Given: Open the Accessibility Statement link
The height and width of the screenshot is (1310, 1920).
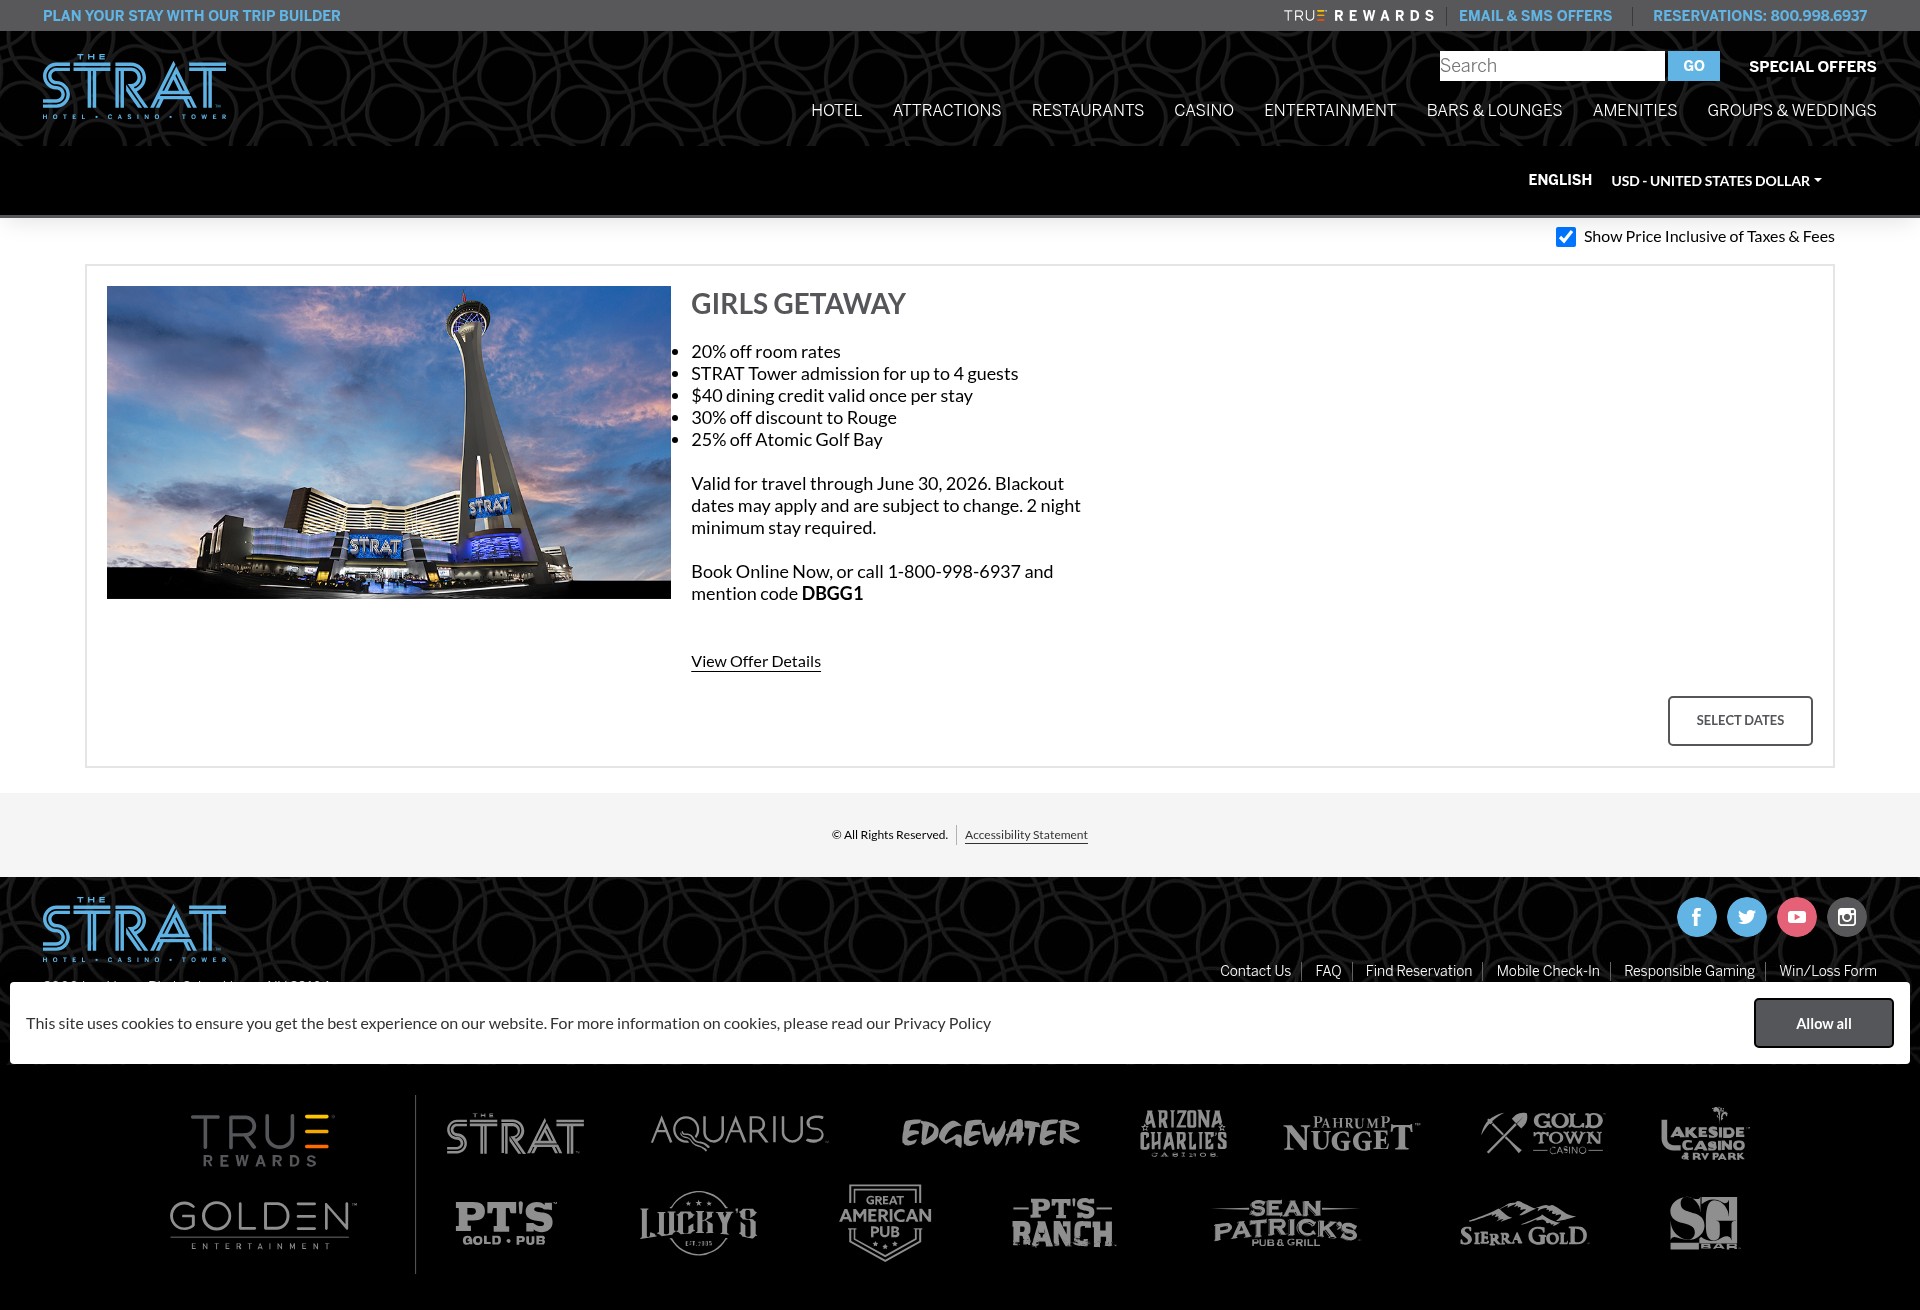Looking at the screenshot, I should [1026, 835].
